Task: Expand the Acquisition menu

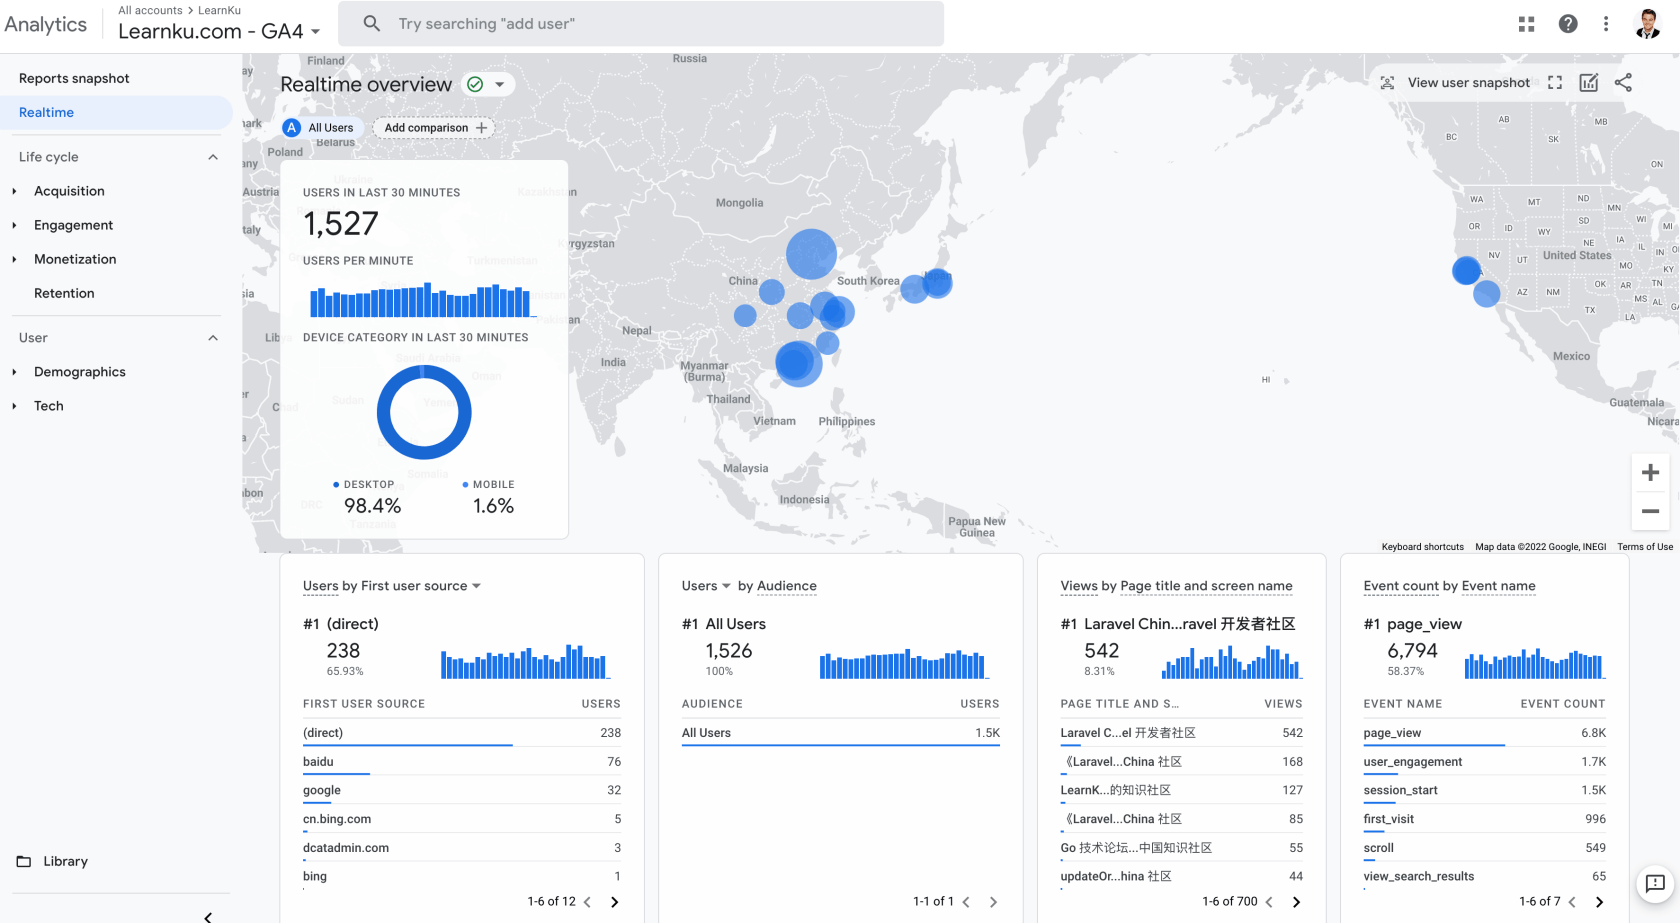Action: click(x=14, y=191)
